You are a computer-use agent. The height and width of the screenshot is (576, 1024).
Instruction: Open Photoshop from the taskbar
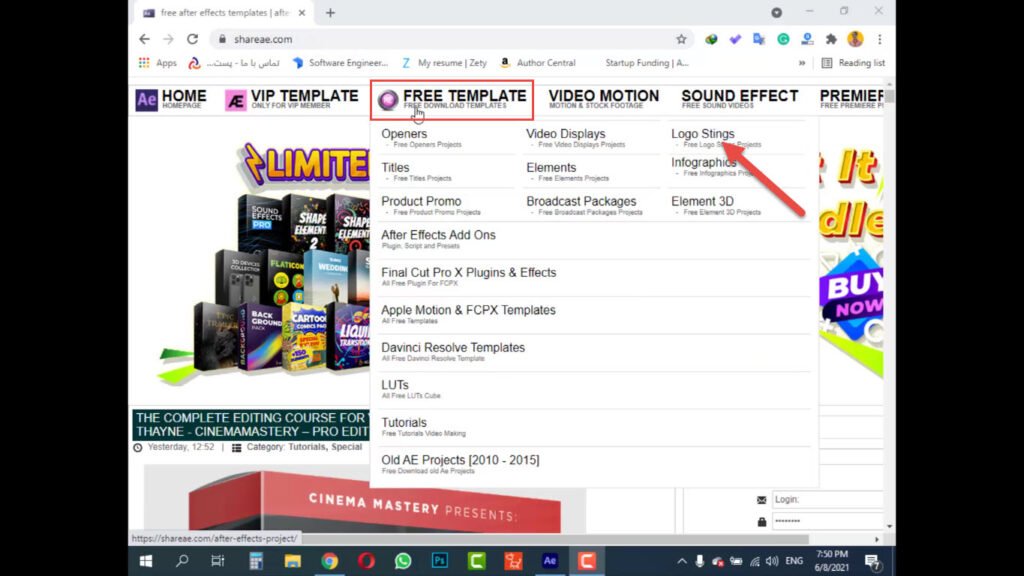pos(440,561)
